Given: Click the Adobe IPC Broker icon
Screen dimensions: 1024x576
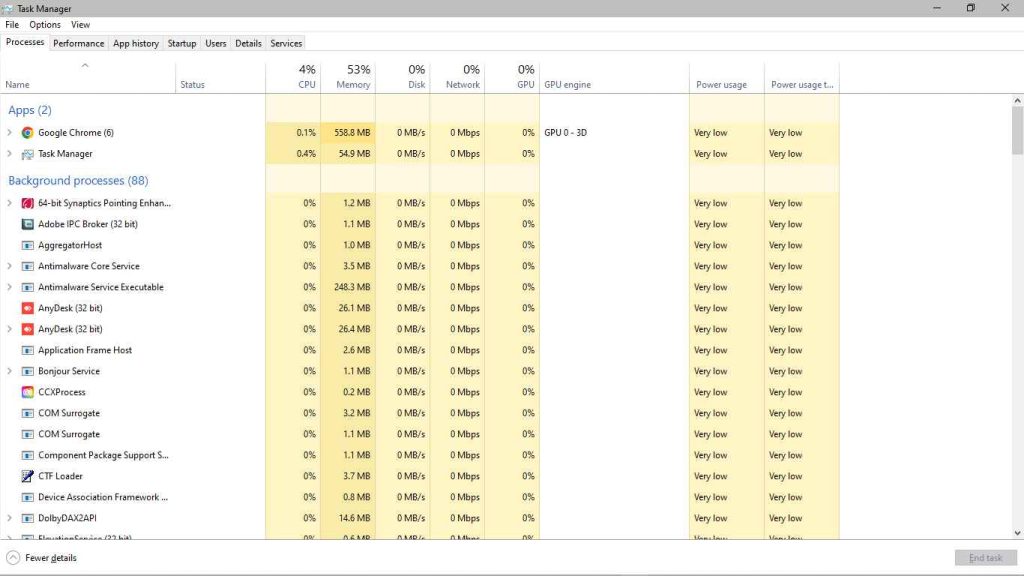Looking at the screenshot, I should [27, 224].
